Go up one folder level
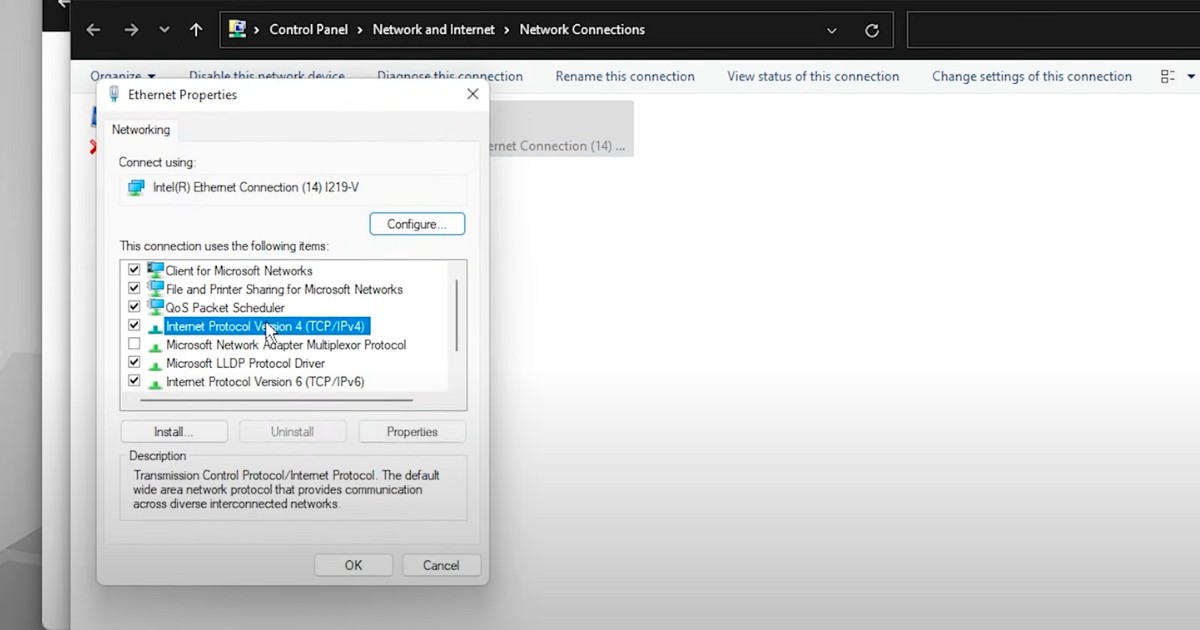This screenshot has height=630, width=1200. (x=195, y=30)
